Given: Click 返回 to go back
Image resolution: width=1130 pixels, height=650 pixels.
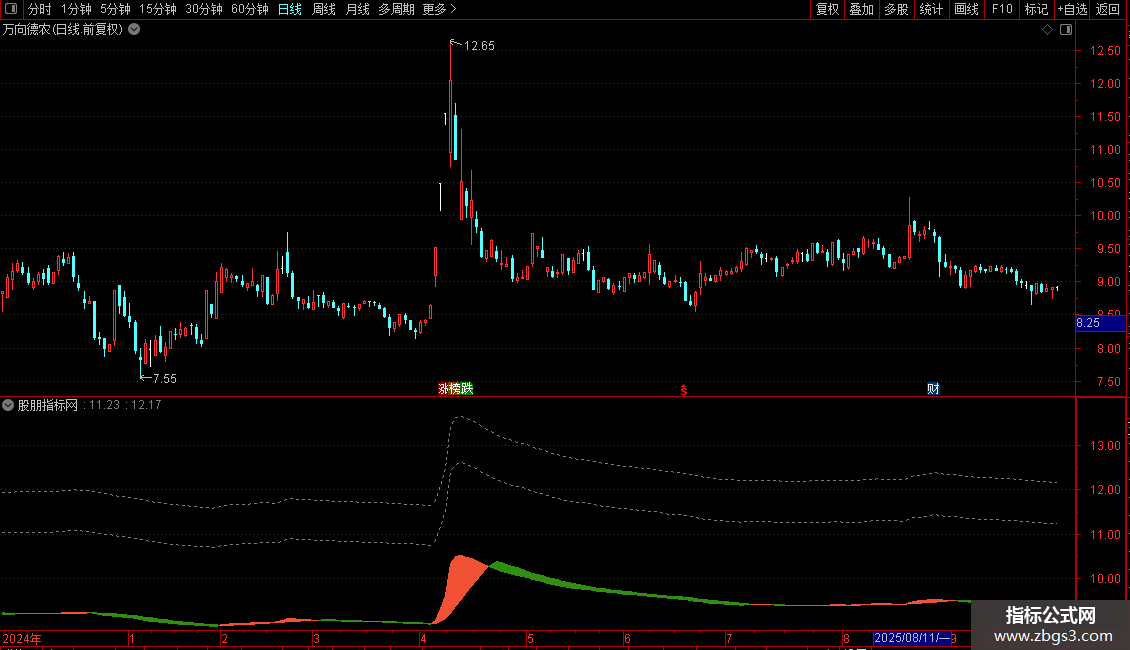Looking at the screenshot, I should point(1108,9).
